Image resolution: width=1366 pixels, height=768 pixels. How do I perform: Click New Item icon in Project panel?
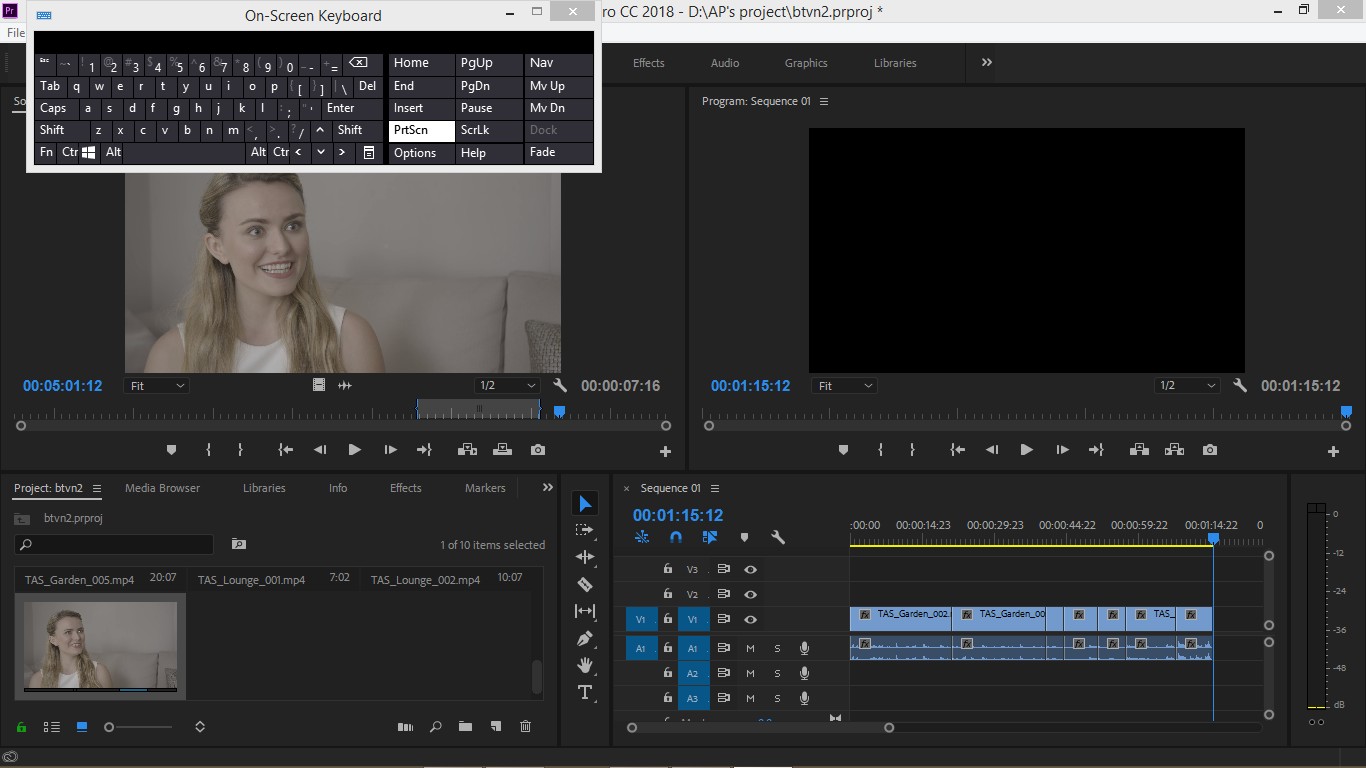pyautogui.click(x=495, y=727)
